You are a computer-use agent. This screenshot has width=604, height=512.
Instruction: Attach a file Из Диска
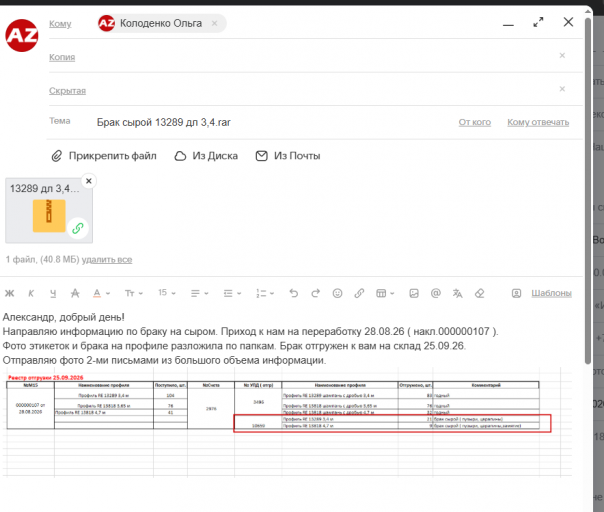click(x=206, y=156)
